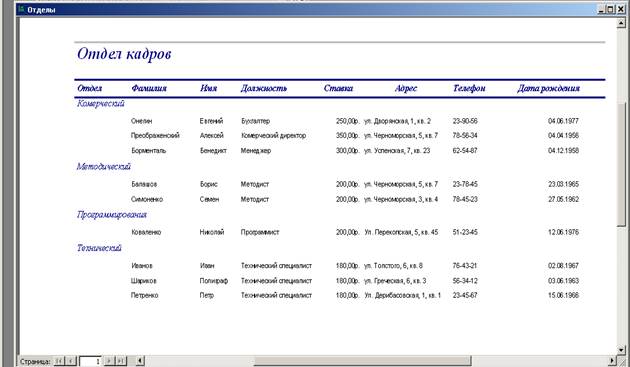This screenshot has width=630, height=367.
Task: Minimize the Отделы report window
Action: click(x=601, y=9)
